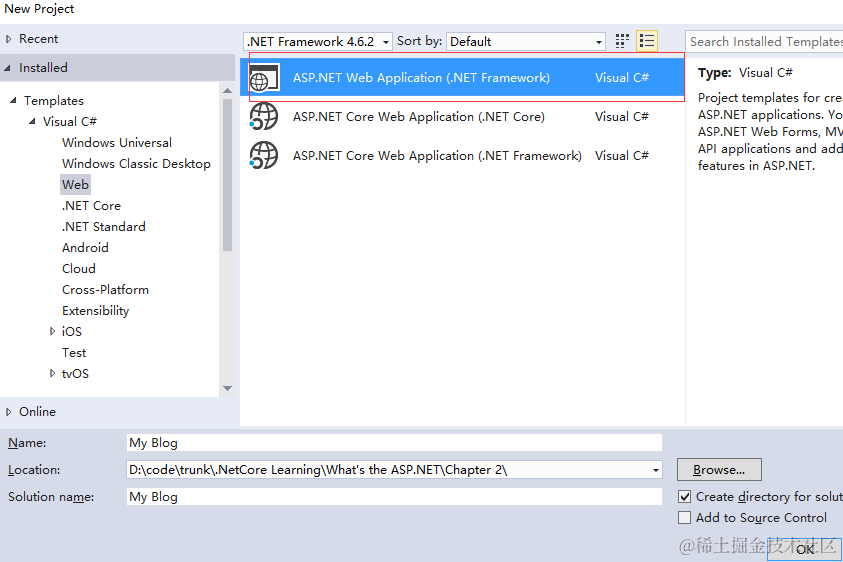Screen dimensions: 843x562
Task: Click the tree scrollbar up arrow
Action: click(x=227, y=91)
